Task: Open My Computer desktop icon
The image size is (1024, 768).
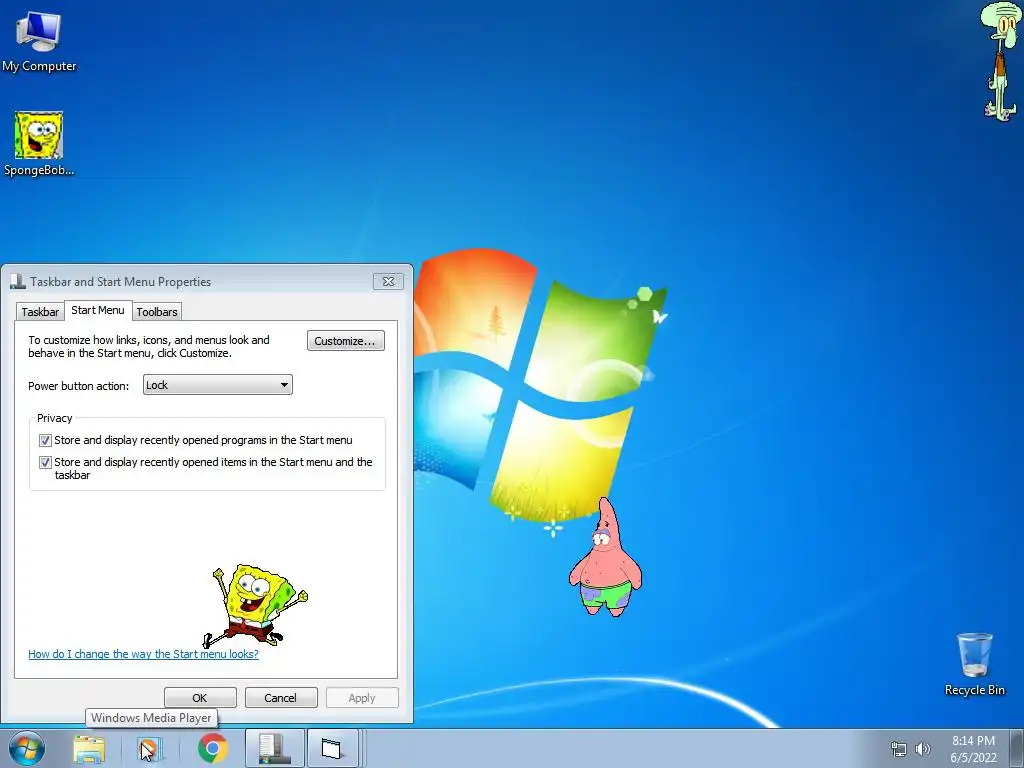Action: (x=39, y=41)
